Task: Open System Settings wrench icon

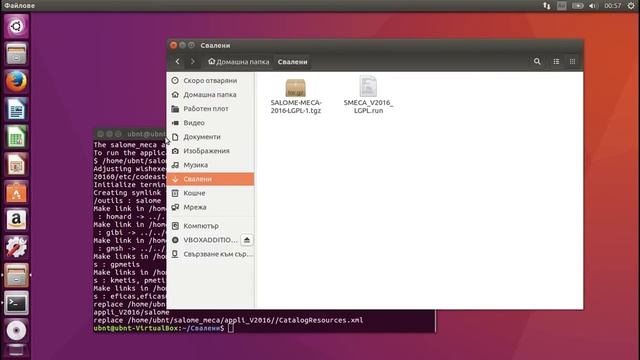Action: [16, 248]
